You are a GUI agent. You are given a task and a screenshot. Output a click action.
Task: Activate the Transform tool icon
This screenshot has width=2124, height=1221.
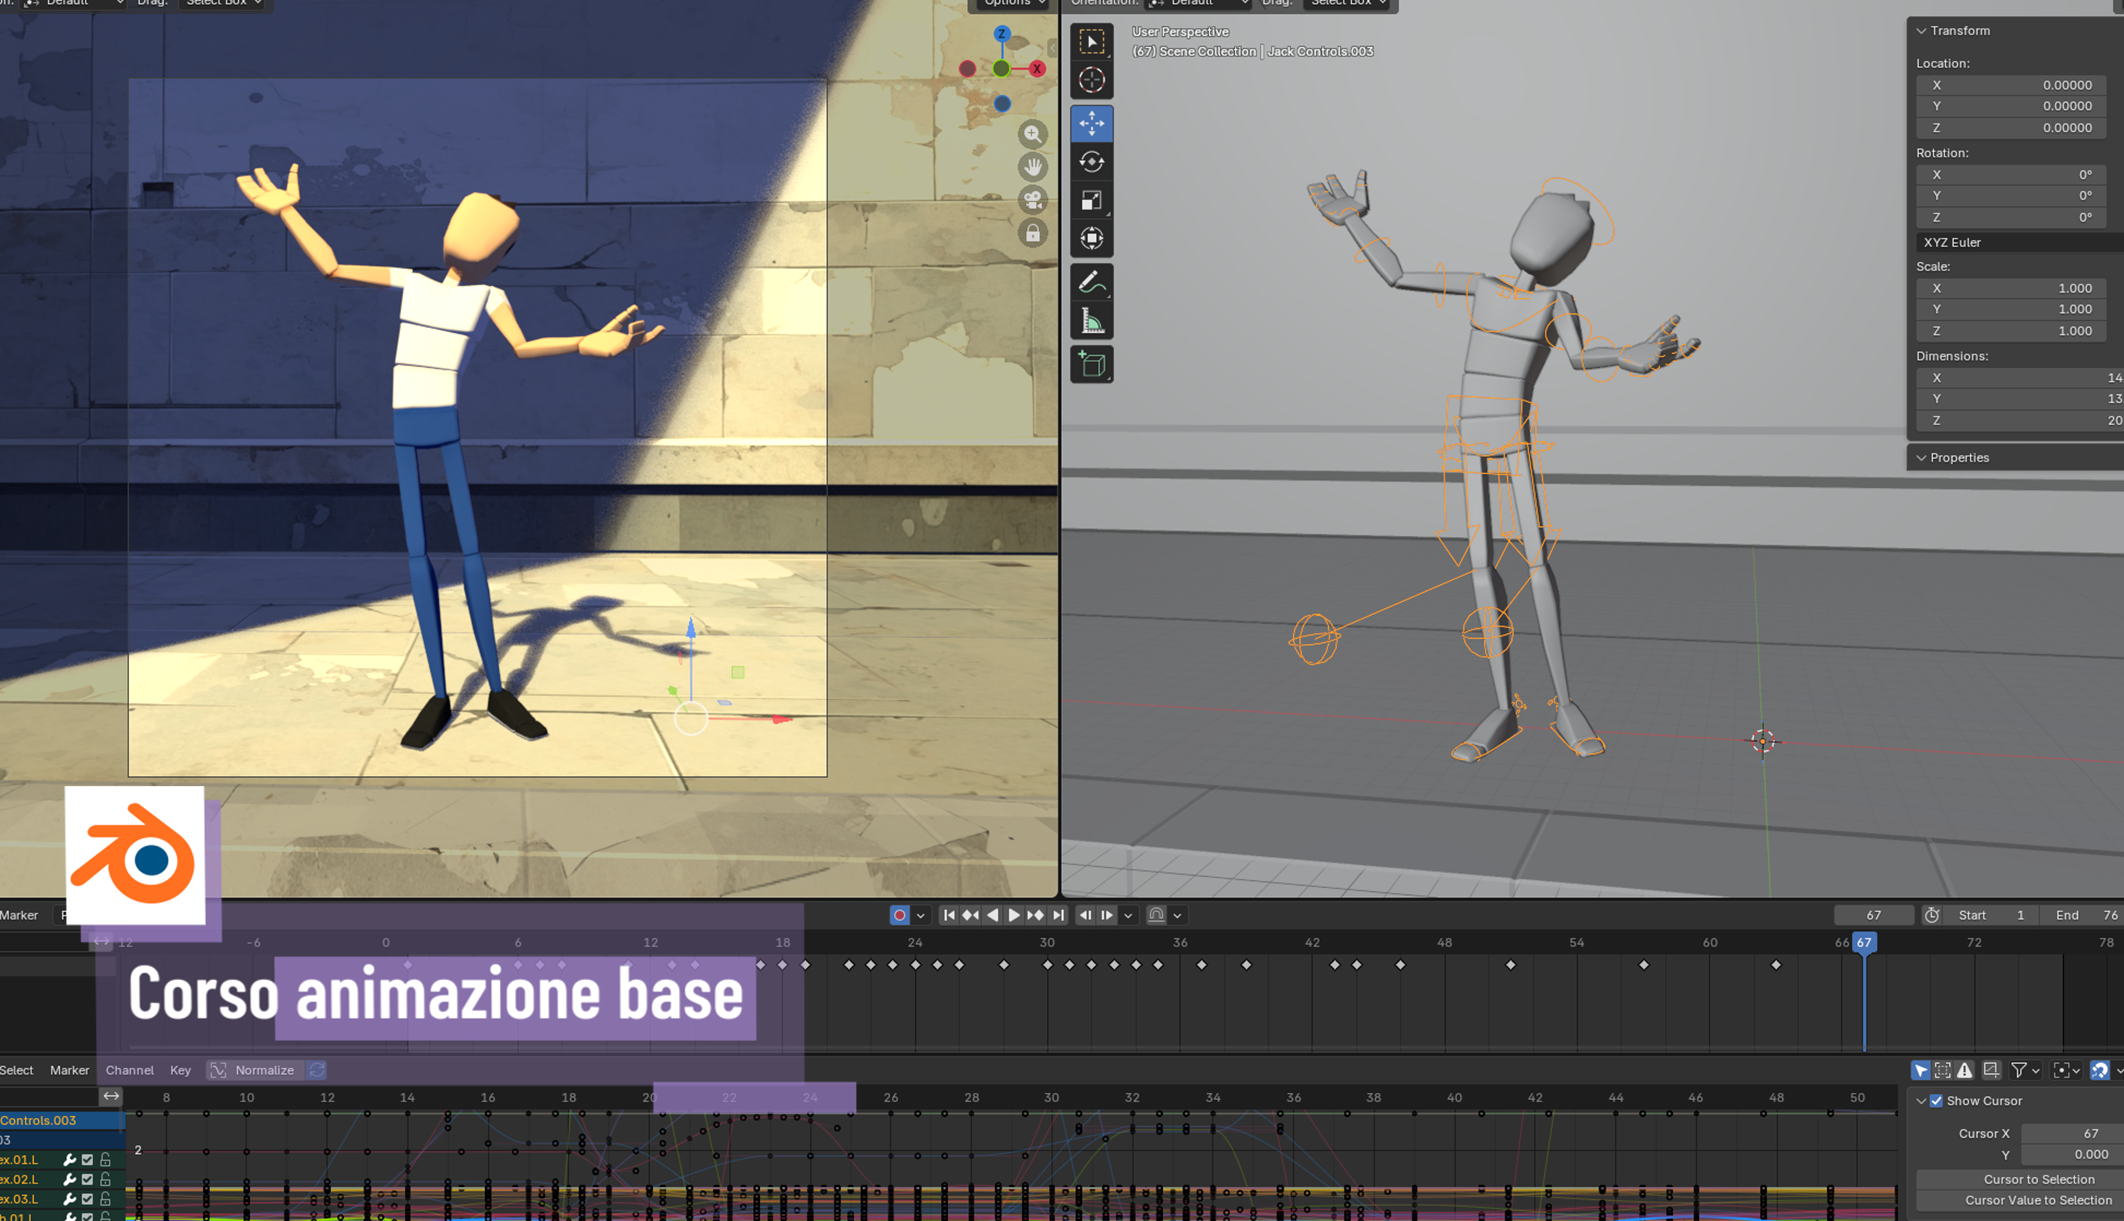[1091, 238]
